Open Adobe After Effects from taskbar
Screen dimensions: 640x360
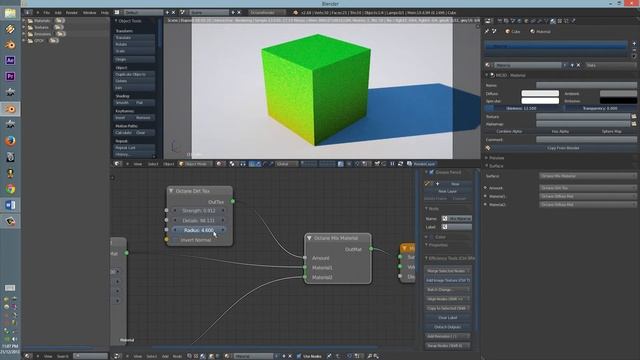(10, 60)
